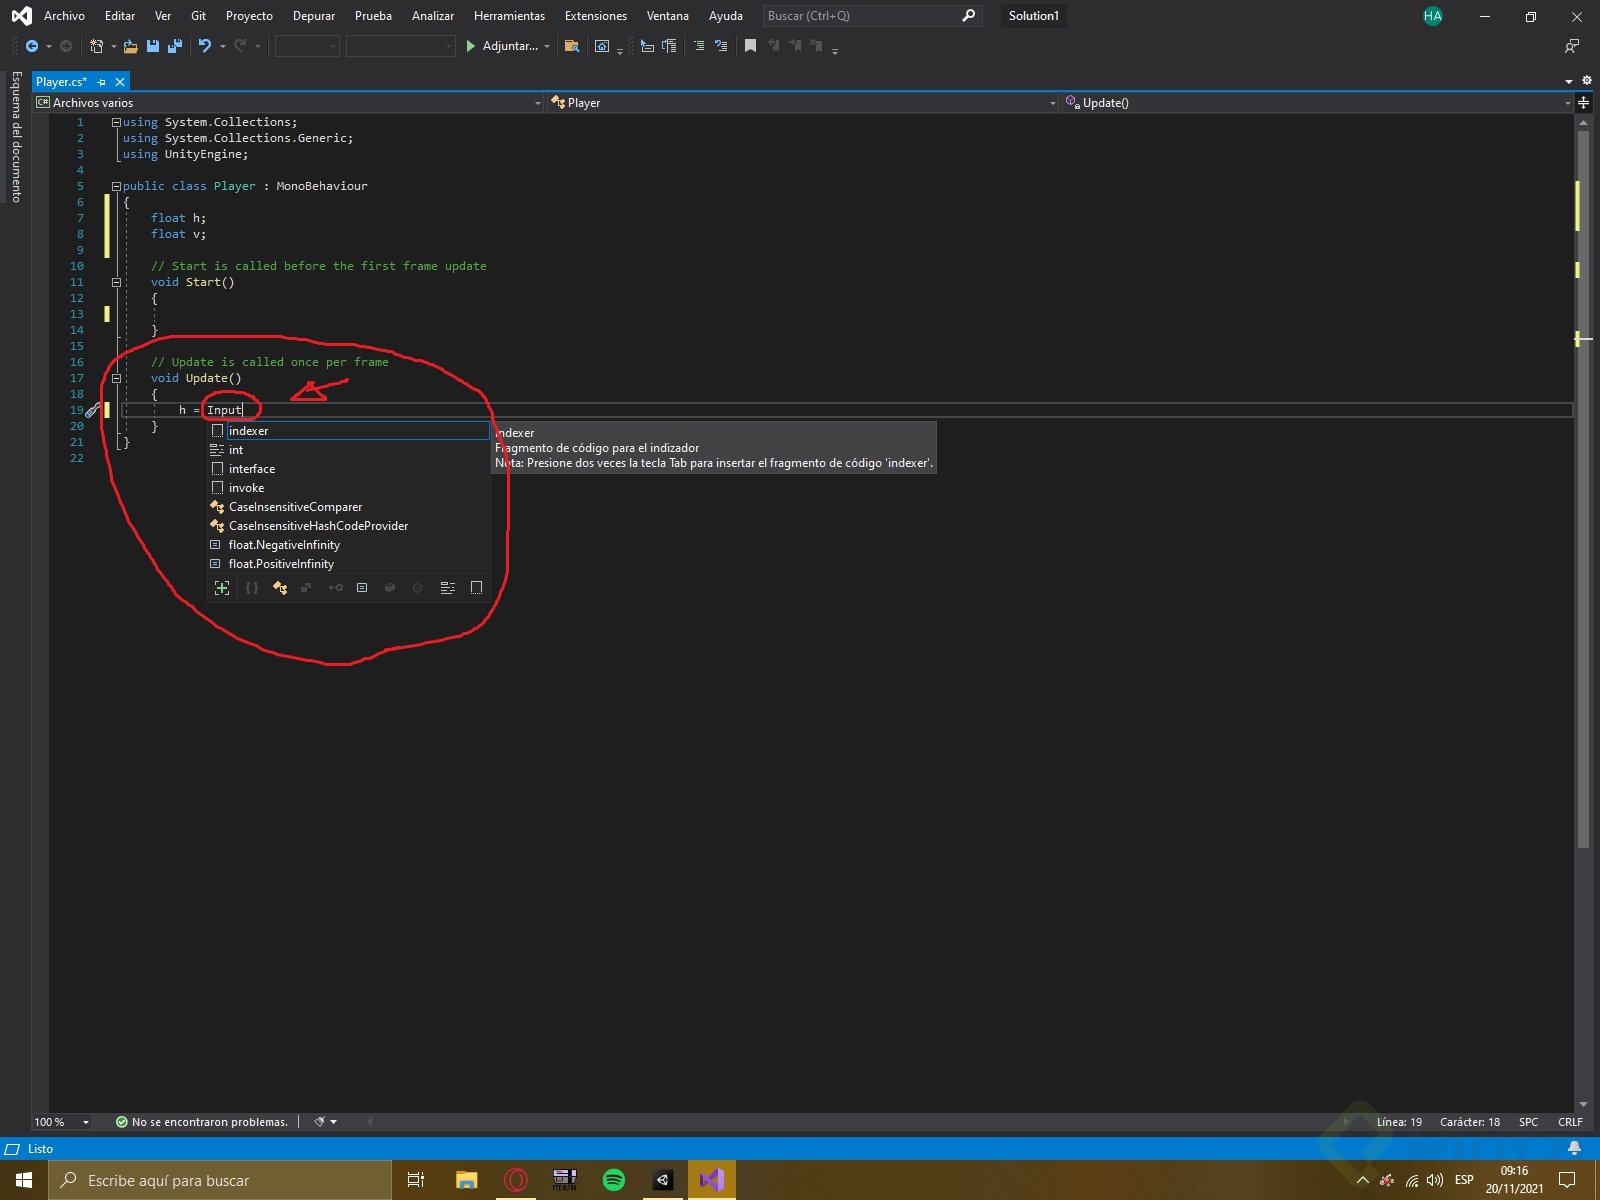Expand the Archivos varios project dropdown
Screen dimensions: 1600x1200
pyautogui.click(x=537, y=103)
